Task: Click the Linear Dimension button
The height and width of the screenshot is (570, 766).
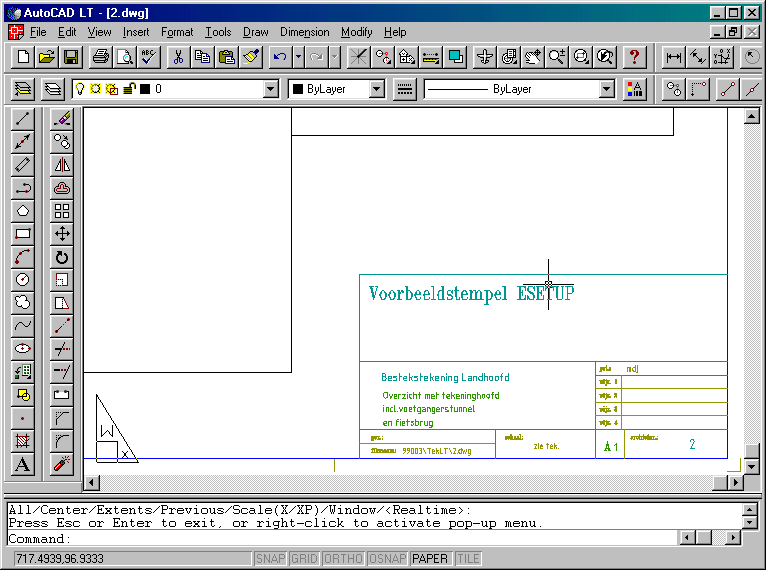Action: (x=673, y=57)
